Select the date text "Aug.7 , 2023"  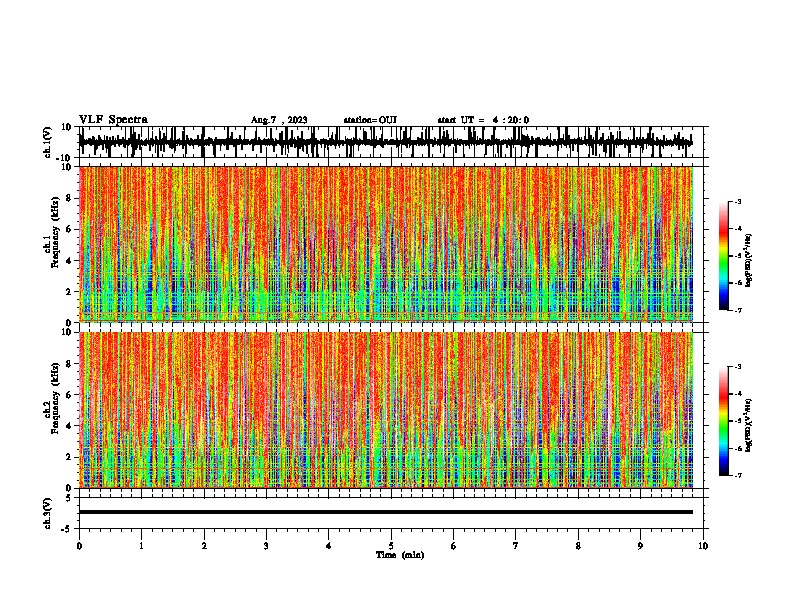[279, 120]
